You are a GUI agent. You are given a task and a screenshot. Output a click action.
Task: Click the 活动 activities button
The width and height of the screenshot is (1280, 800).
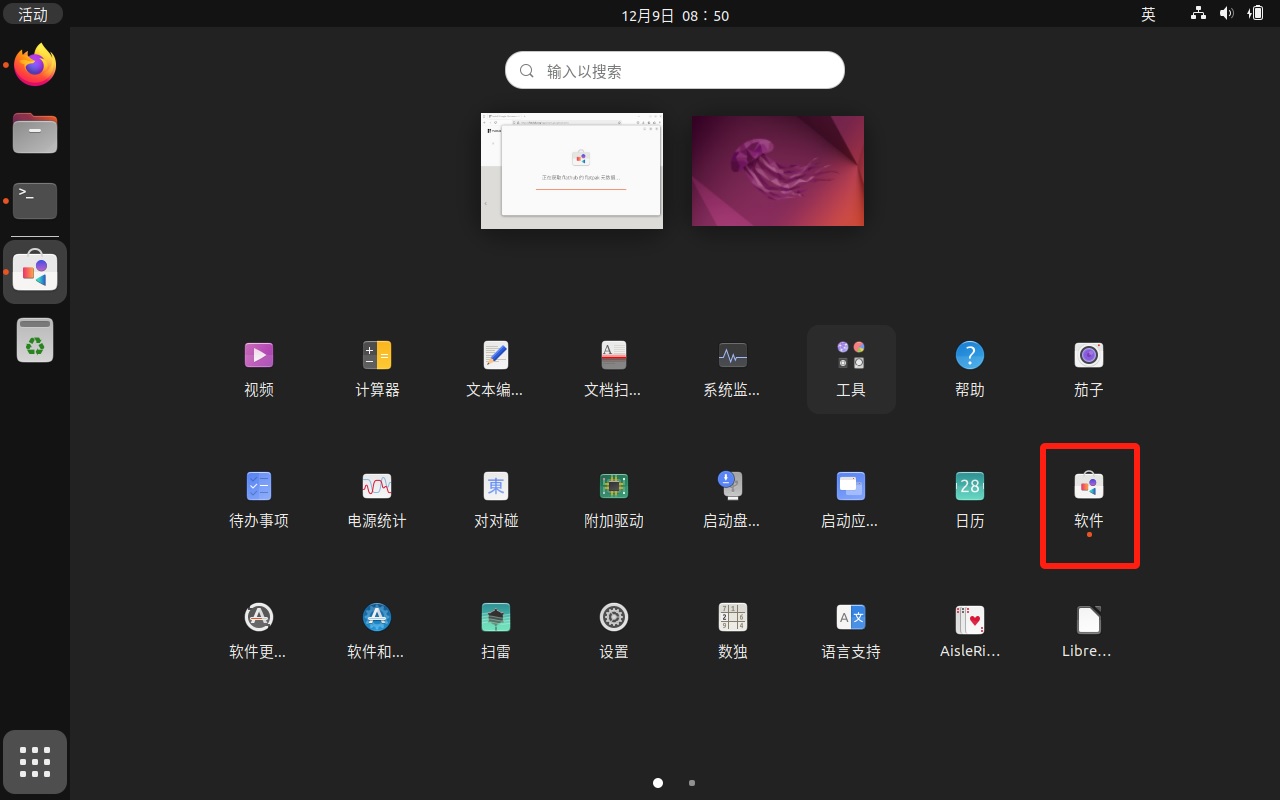(33, 14)
